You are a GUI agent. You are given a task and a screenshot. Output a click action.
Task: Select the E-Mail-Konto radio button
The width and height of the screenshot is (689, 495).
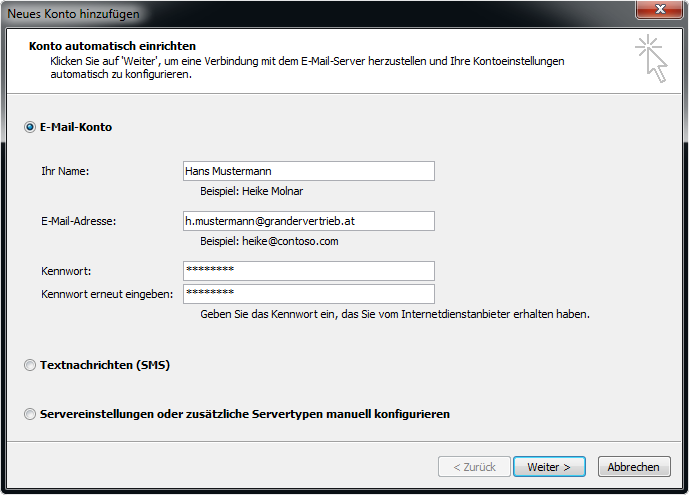tap(30, 127)
